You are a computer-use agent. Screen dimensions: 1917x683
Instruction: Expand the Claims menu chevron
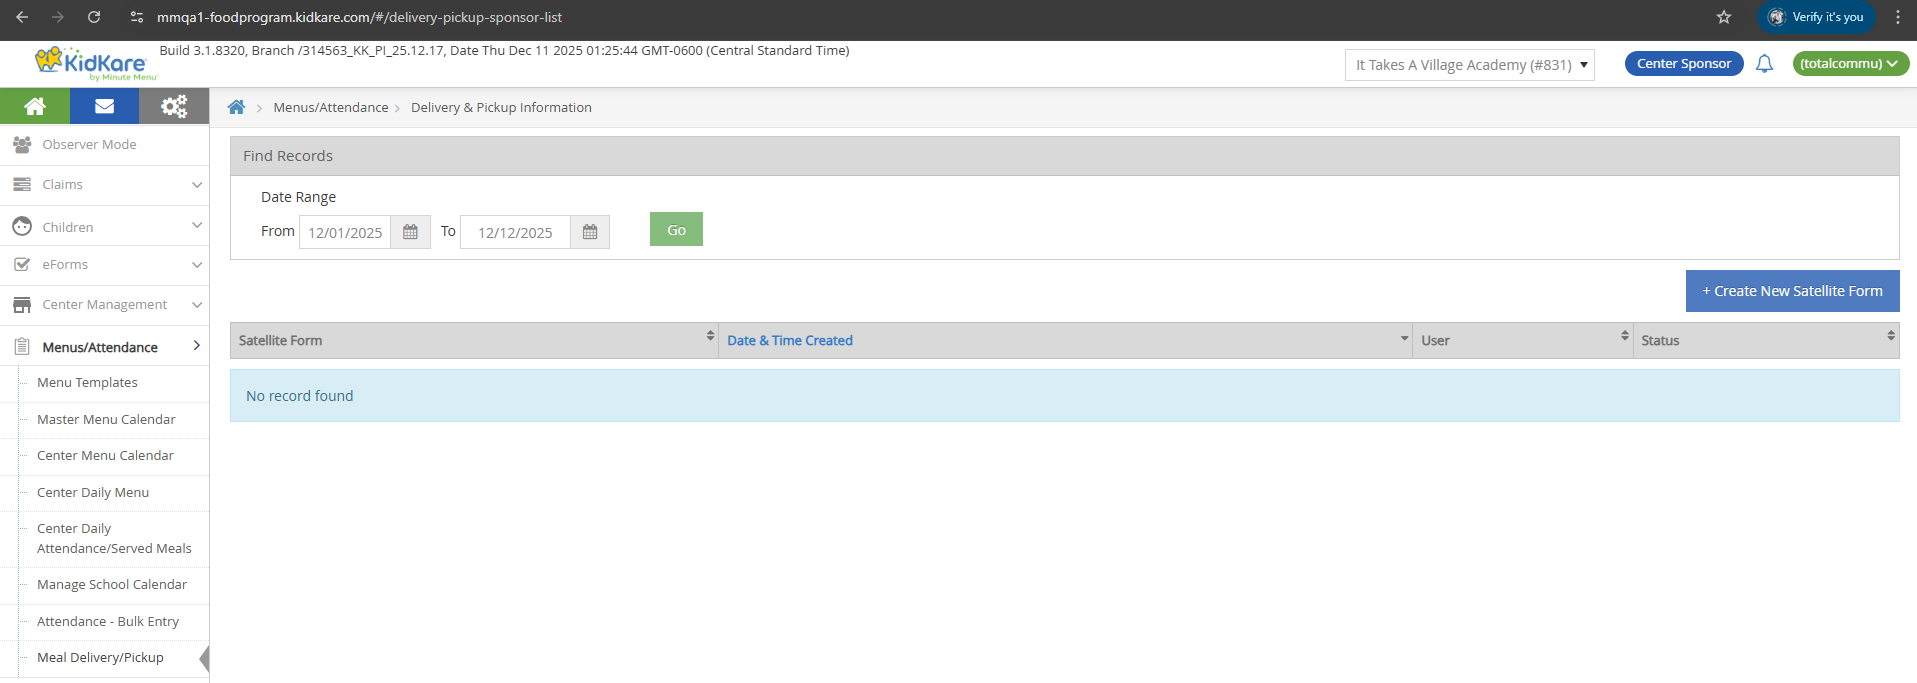click(197, 185)
